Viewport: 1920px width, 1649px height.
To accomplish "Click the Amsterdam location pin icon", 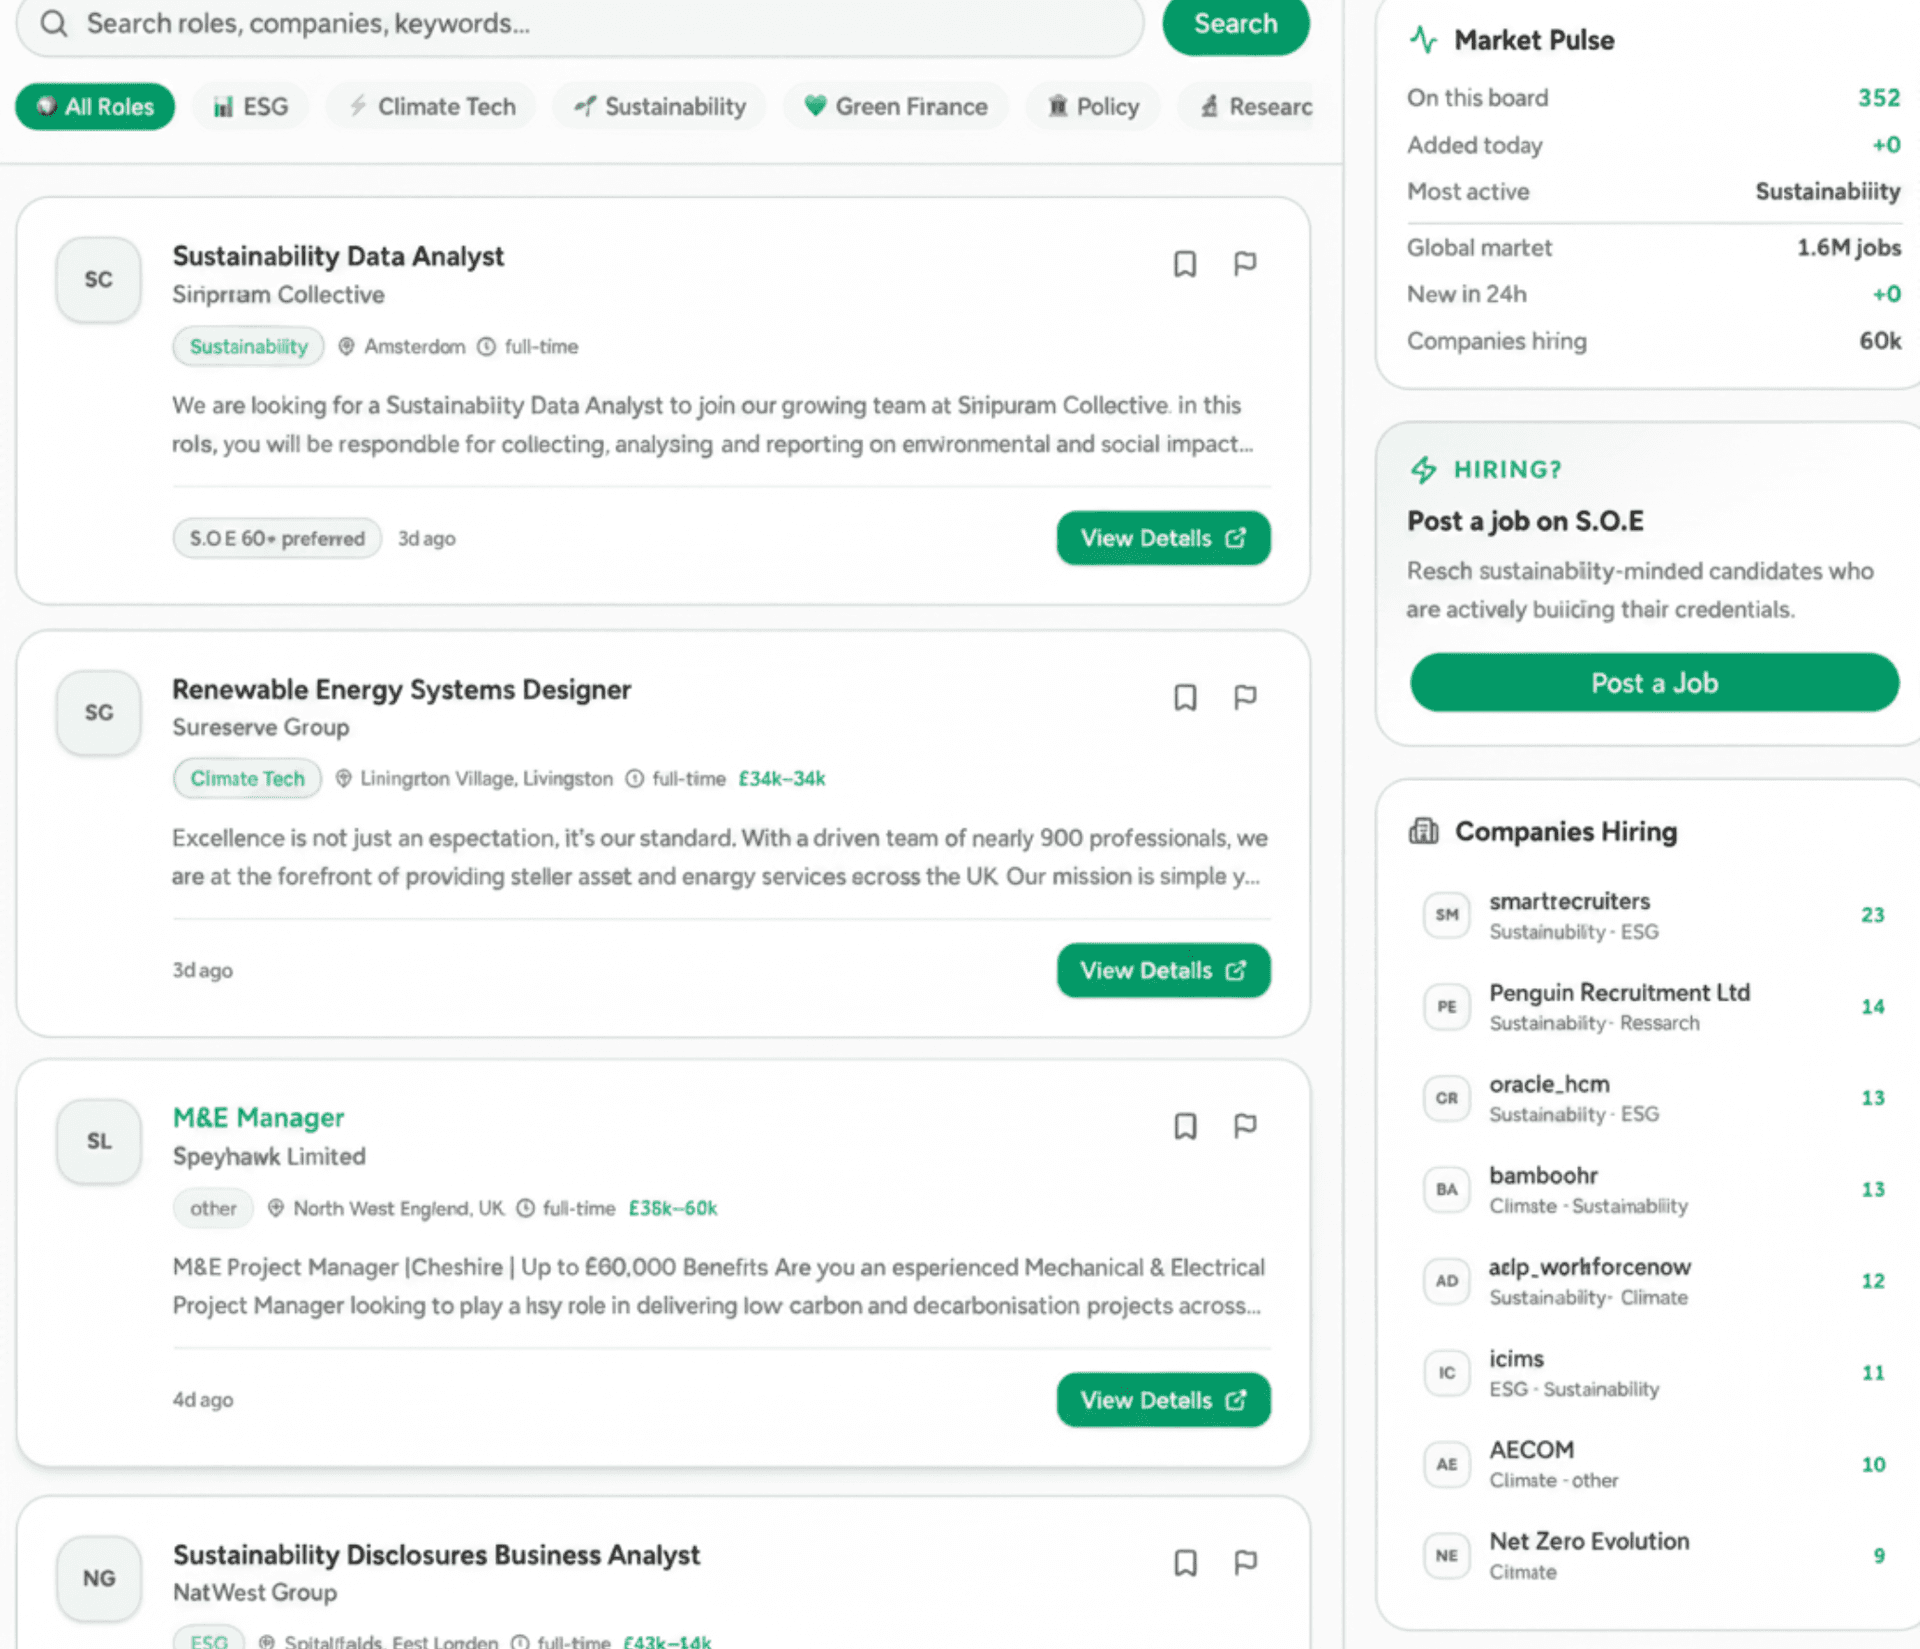I will click(346, 346).
